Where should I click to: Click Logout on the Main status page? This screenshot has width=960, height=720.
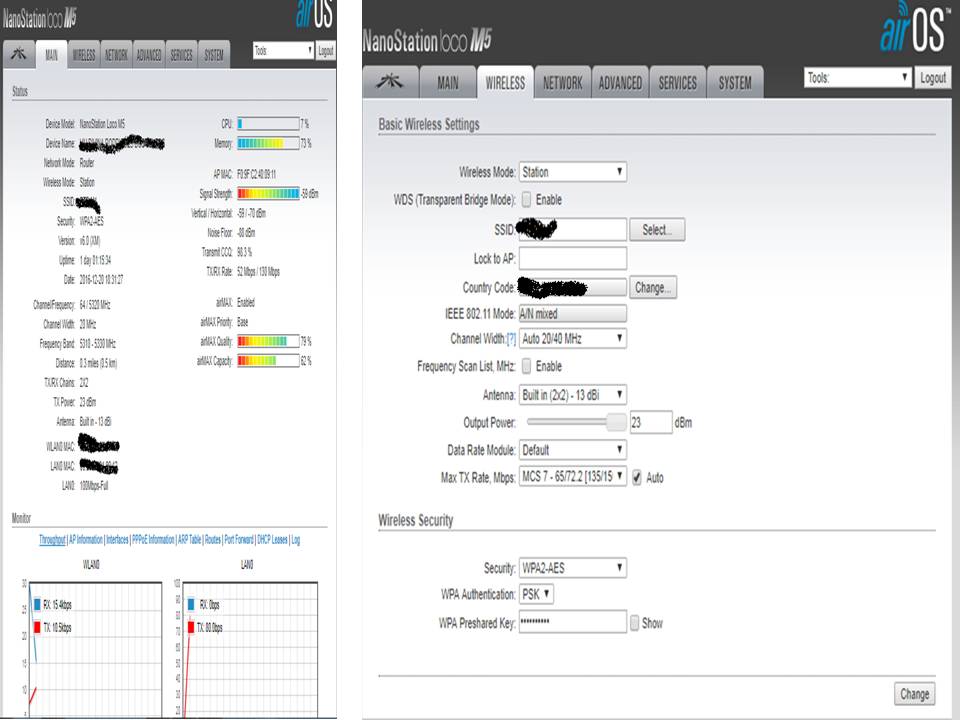tap(326, 50)
